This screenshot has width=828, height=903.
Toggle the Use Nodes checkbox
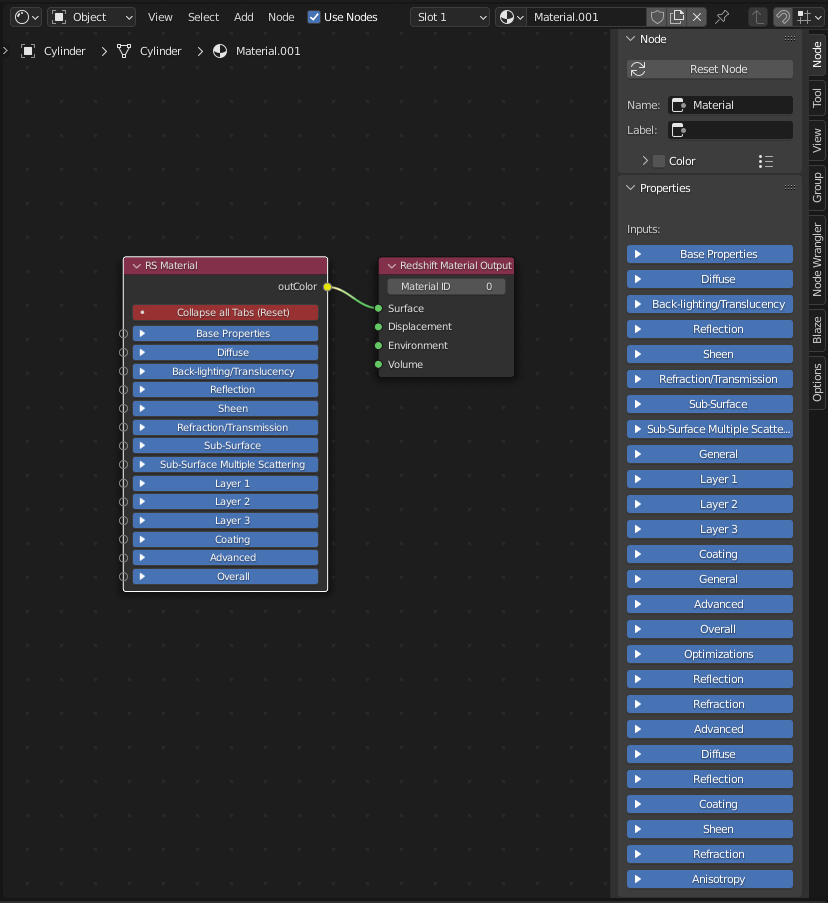314,17
